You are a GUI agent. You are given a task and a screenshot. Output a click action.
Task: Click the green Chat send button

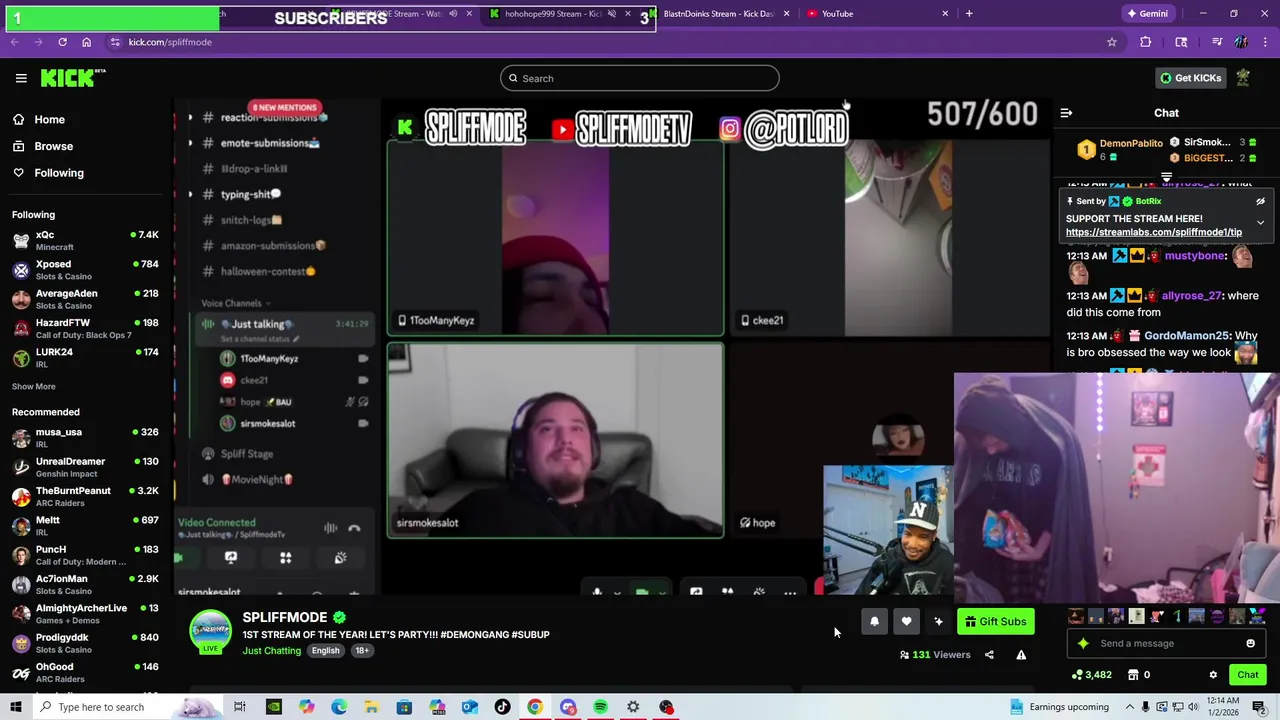click(1247, 675)
